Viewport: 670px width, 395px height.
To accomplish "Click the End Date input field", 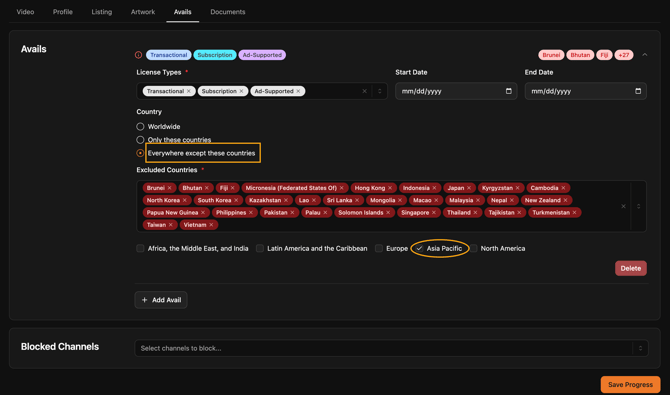I will point(585,91).
